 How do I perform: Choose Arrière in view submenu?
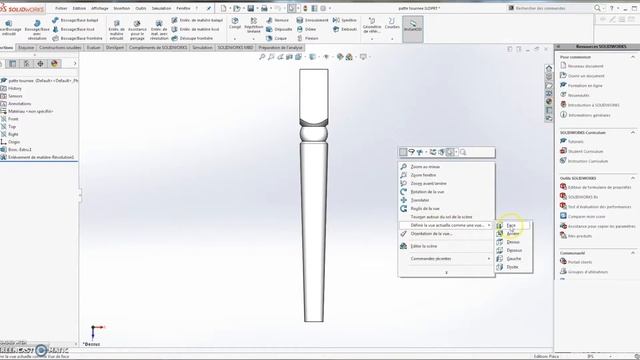point(513,233)
